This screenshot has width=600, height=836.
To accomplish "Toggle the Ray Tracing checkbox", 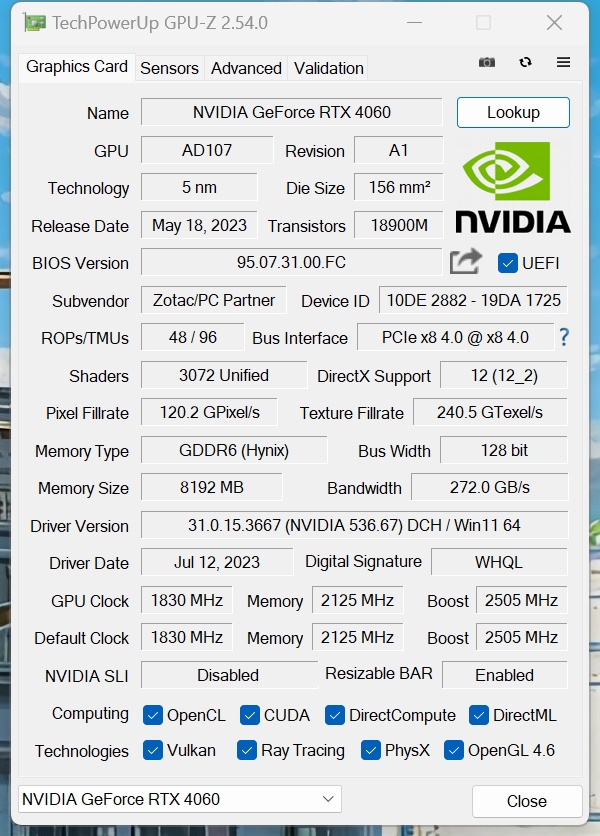I will [x=247, y=750].
